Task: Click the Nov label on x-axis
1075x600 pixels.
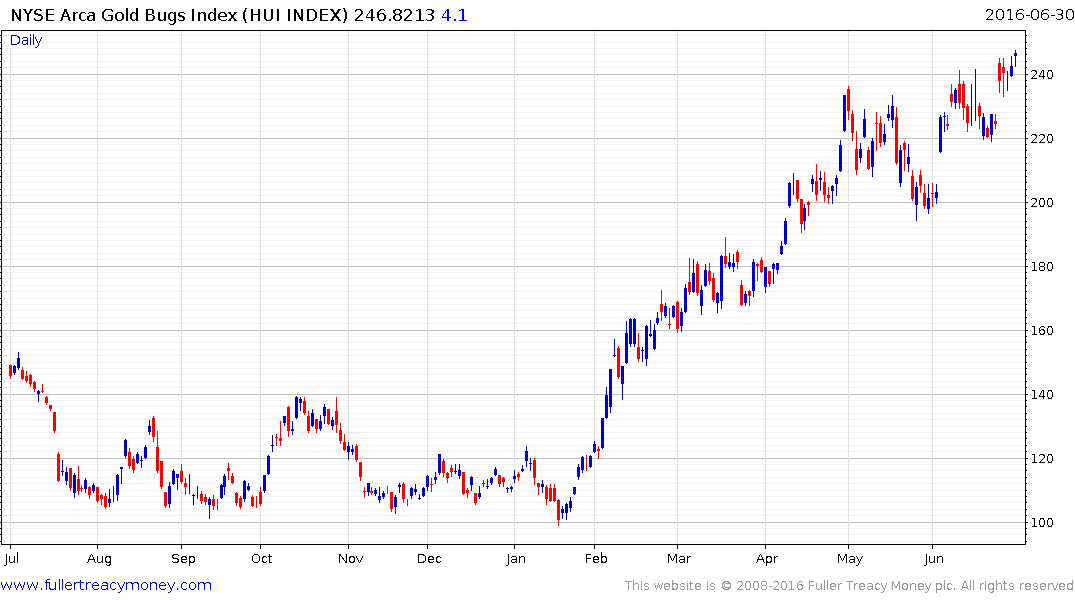Action: coord(350,558)
